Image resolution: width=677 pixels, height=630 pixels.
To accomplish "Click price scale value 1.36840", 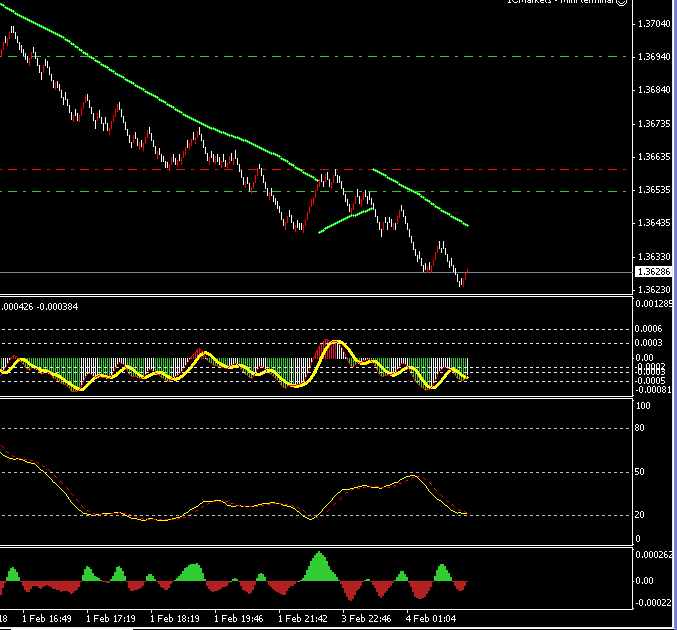I will point(654,90).
